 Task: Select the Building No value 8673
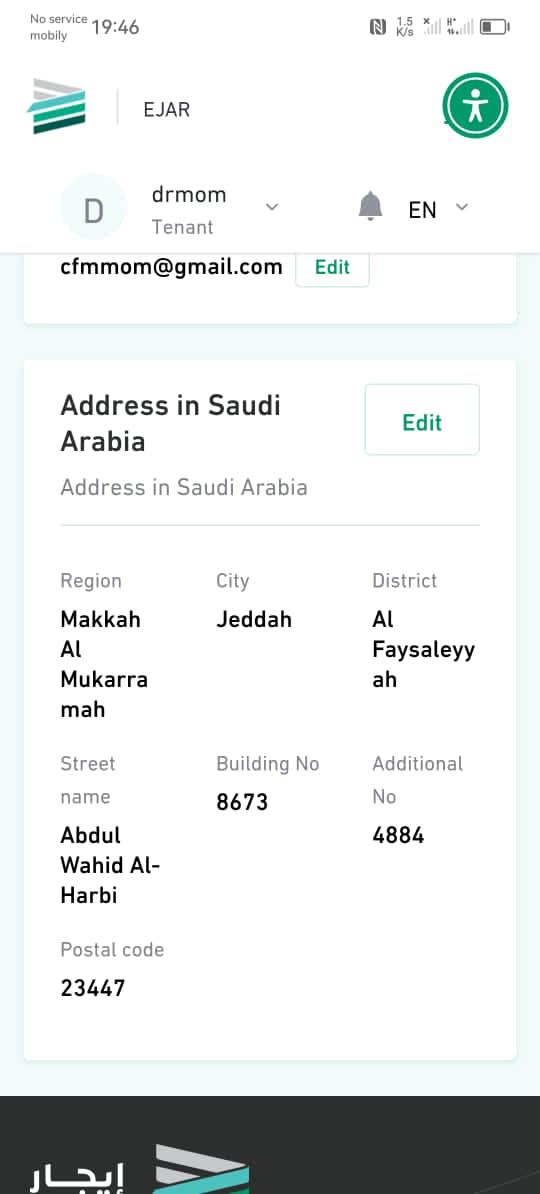point(242,802)
